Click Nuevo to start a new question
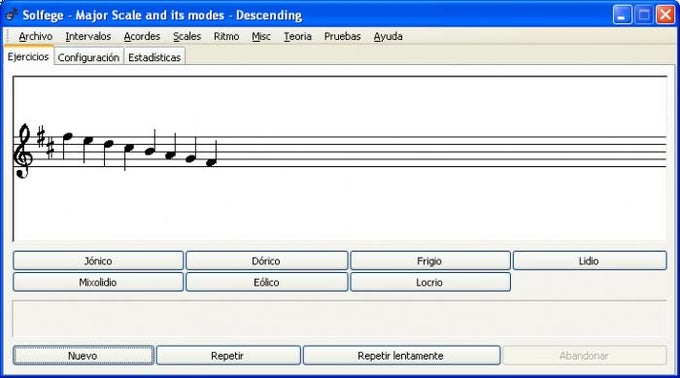The image size is (680, 378). (x=83, y=355)
